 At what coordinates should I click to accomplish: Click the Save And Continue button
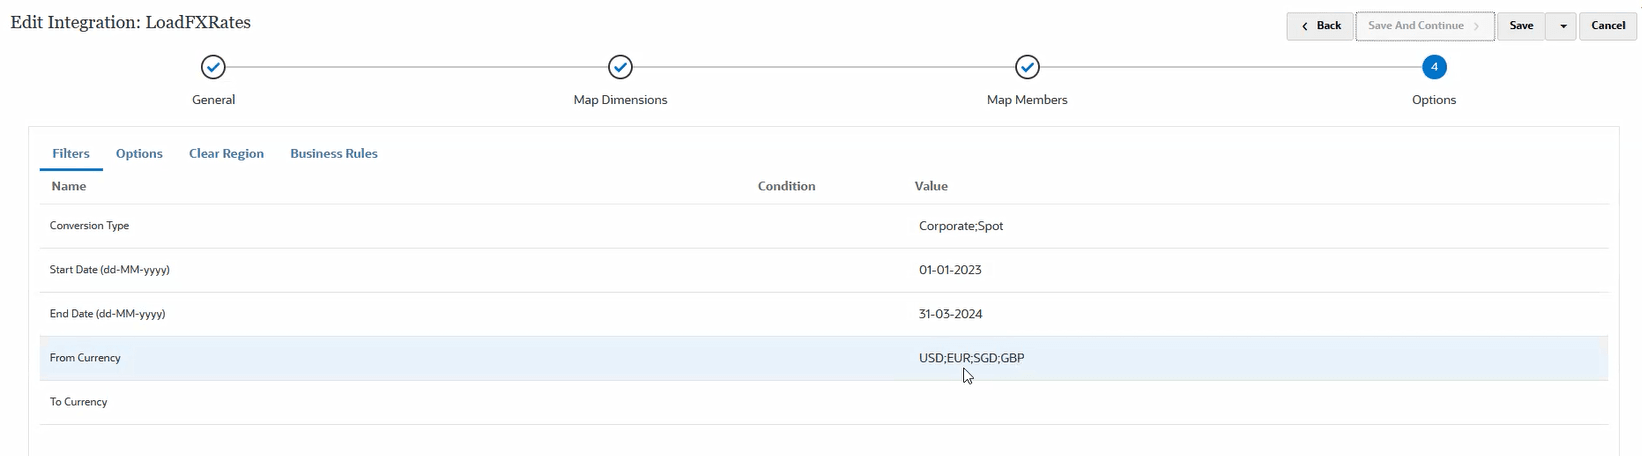(1424, 26)
